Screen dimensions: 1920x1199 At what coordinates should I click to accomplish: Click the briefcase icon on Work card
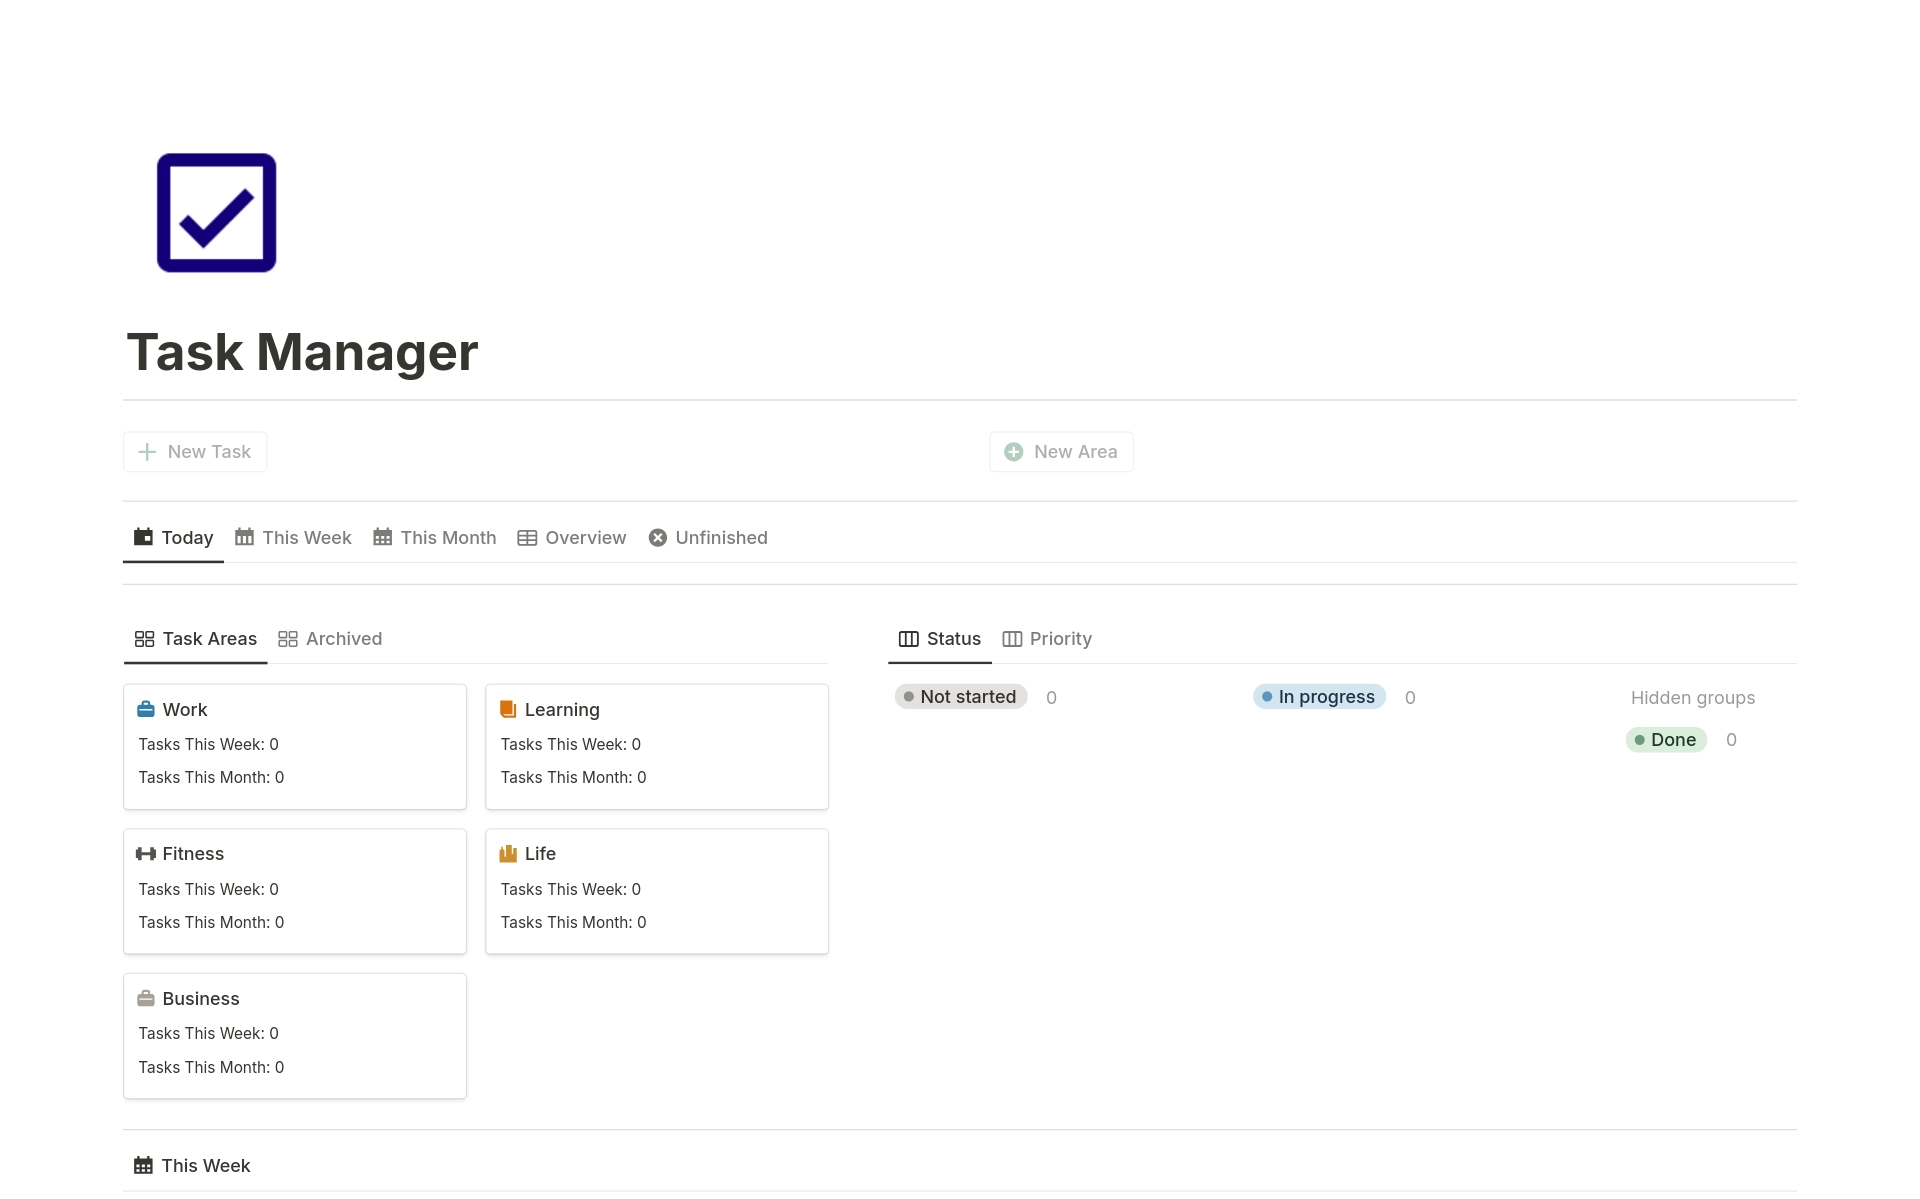click(x=146, y=708)
